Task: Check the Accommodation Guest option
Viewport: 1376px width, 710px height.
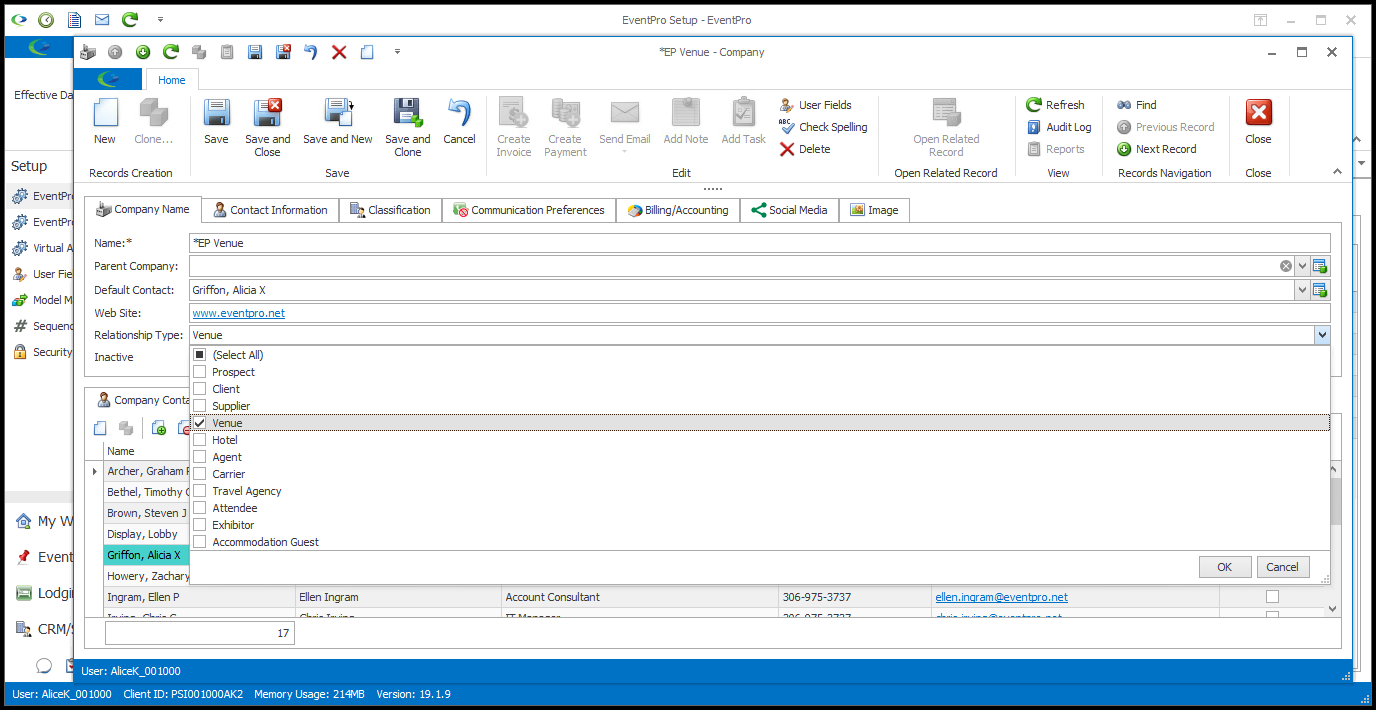Action: click(200, 542)
